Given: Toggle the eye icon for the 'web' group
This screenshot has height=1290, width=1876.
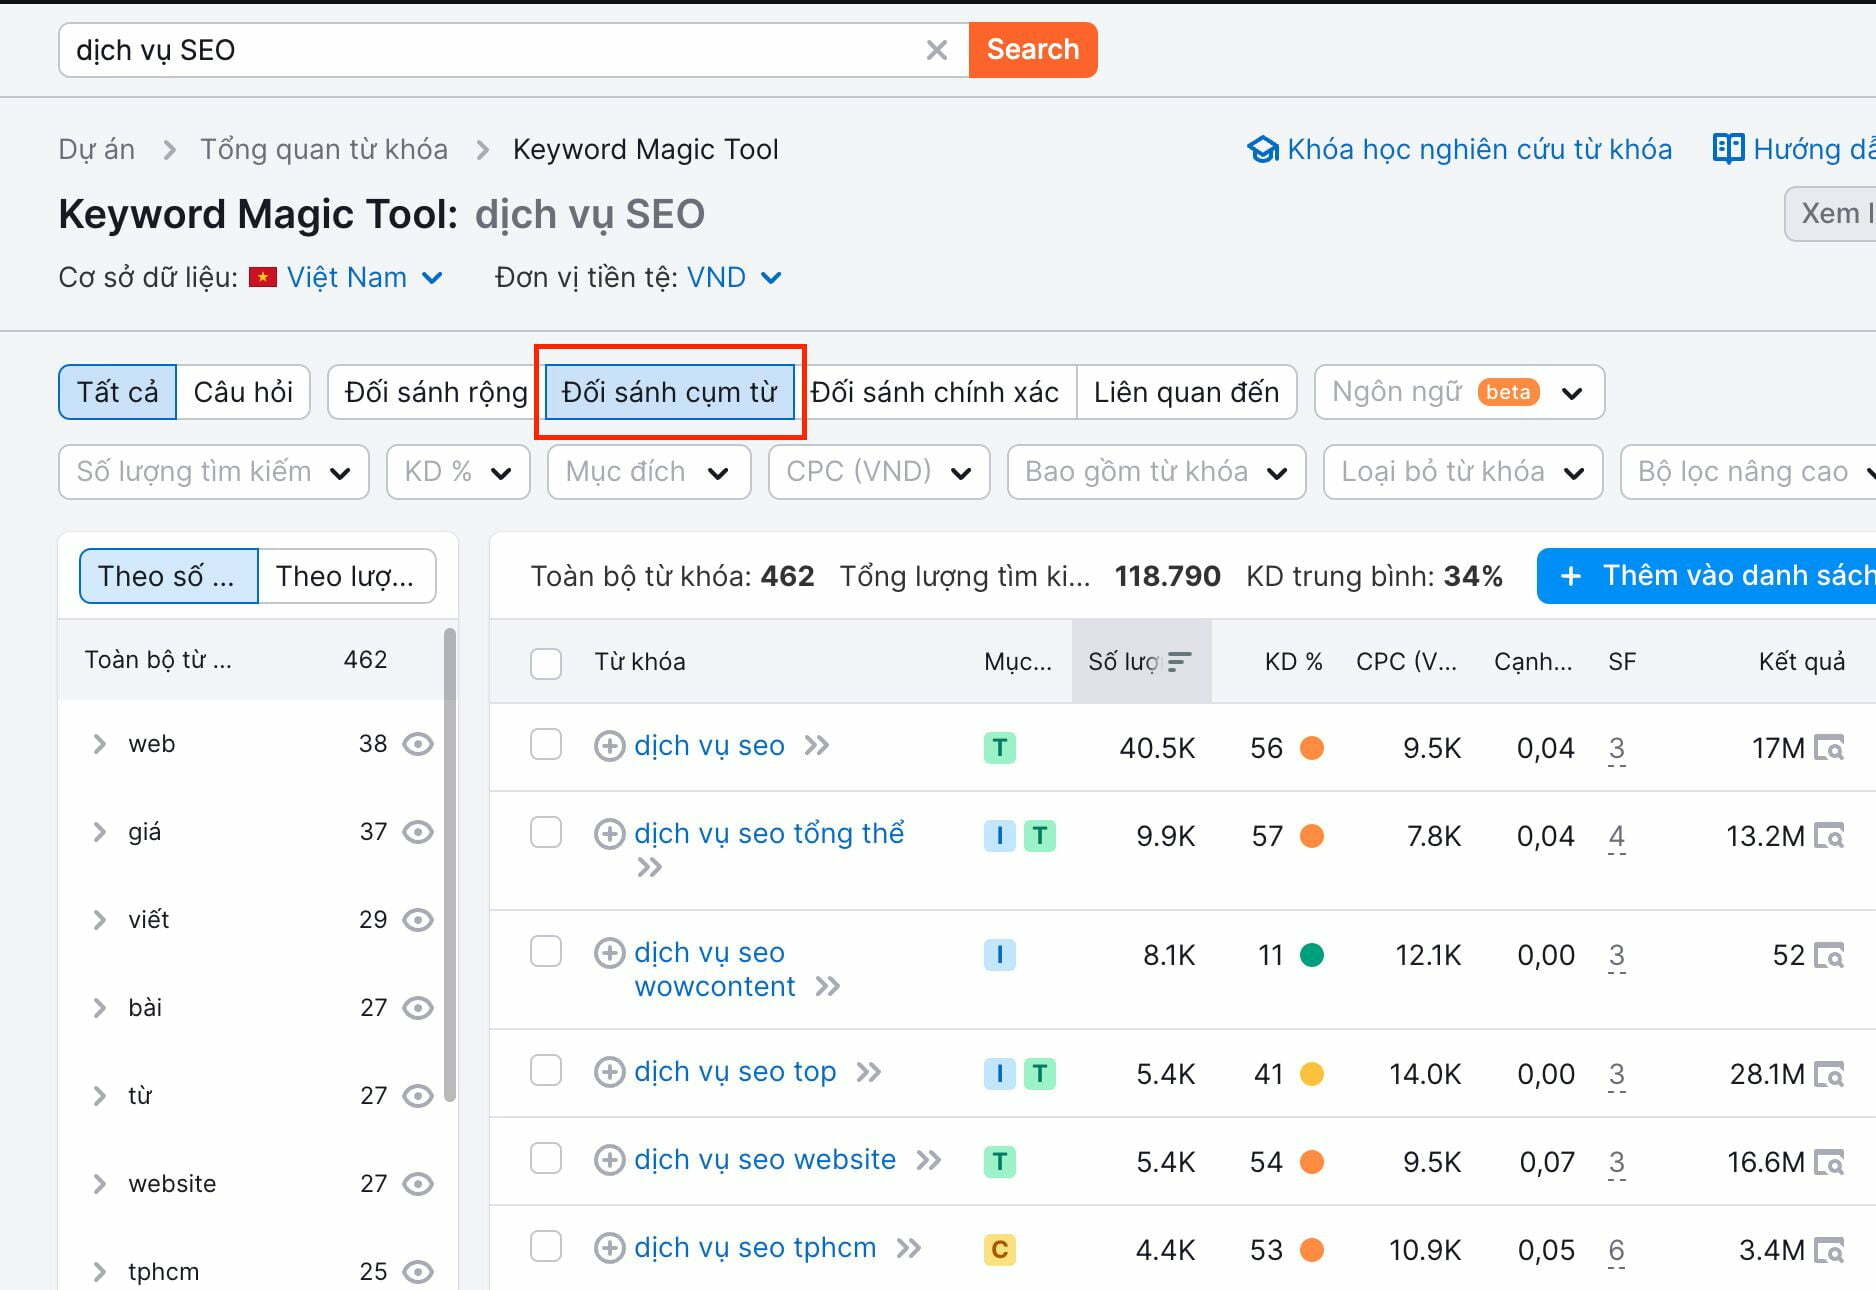Looking at the screenshot, I should tap(418, 744).
